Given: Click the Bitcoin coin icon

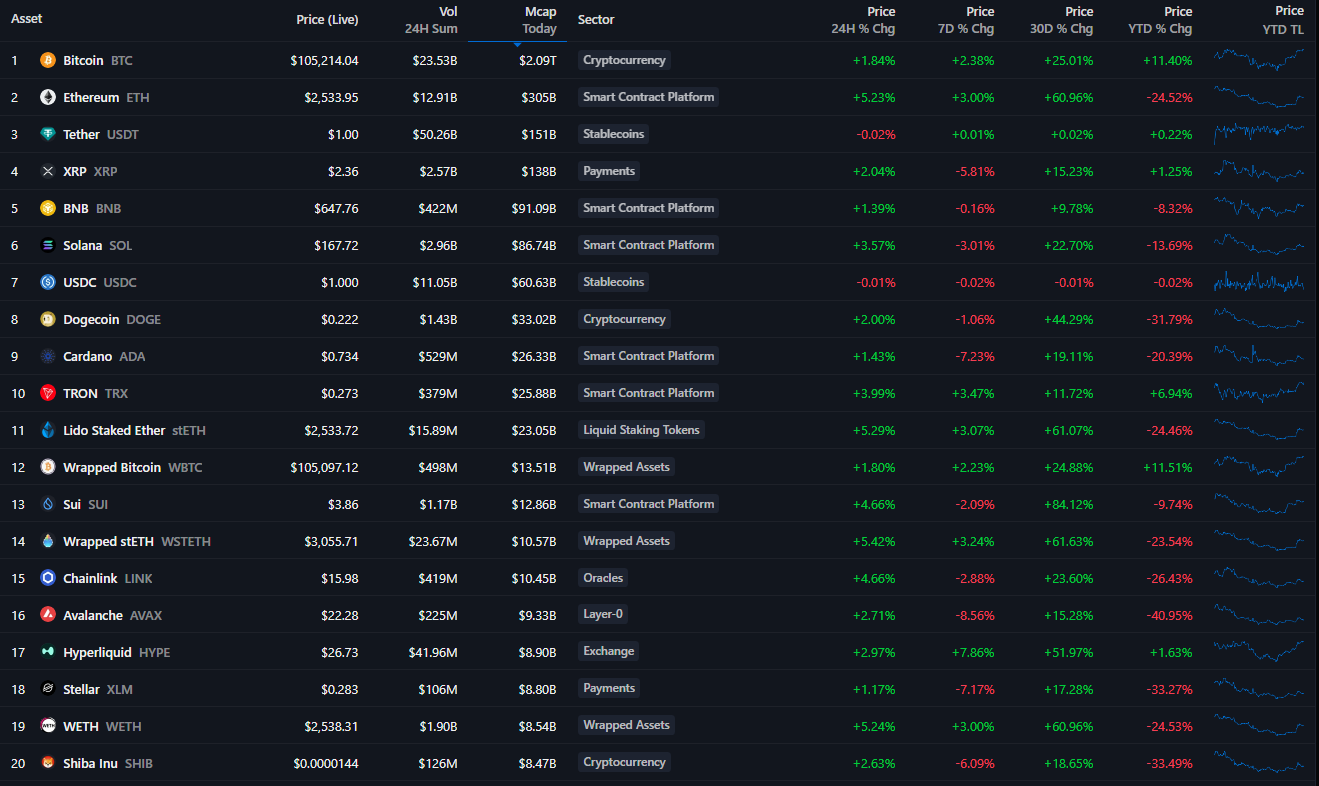Looking at the screenshot, I should click(47, 60).
